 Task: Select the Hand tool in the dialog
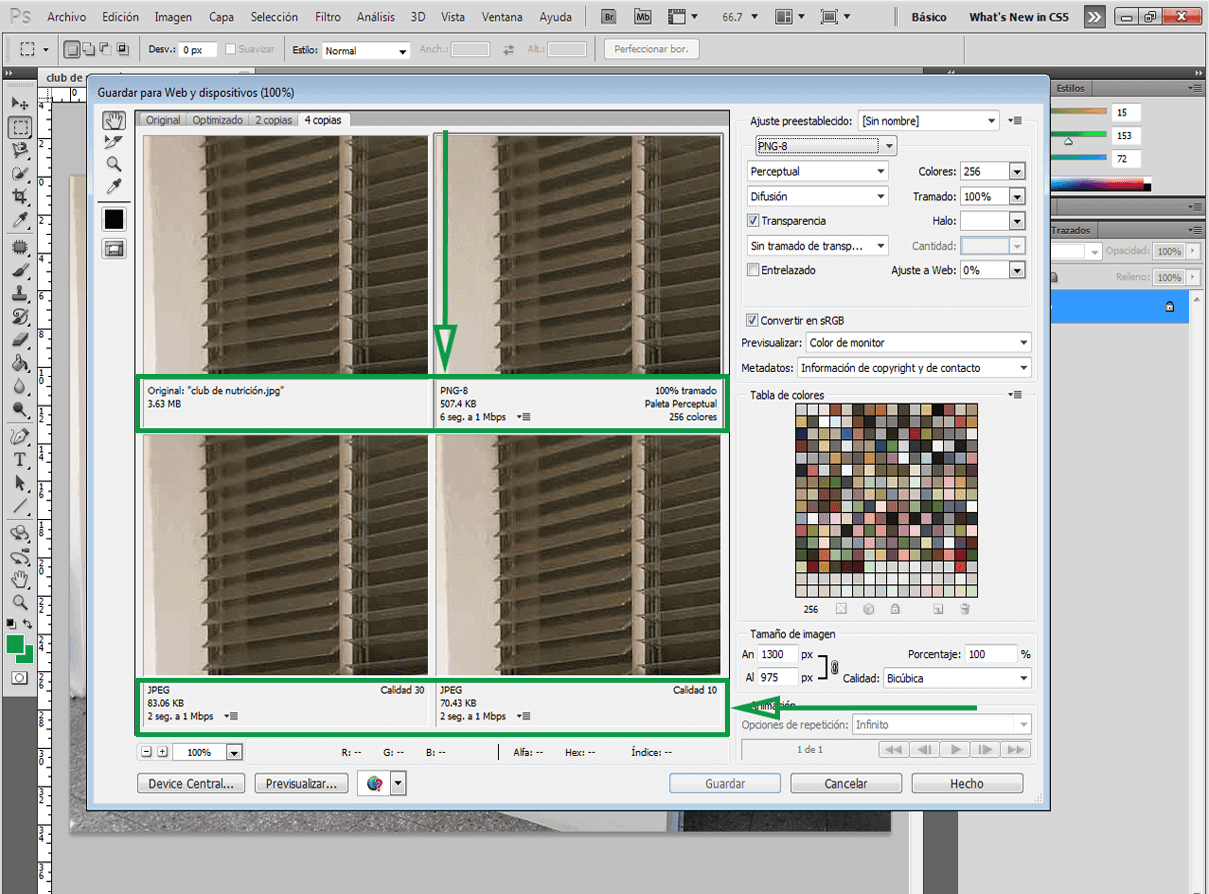coord(114,120)
